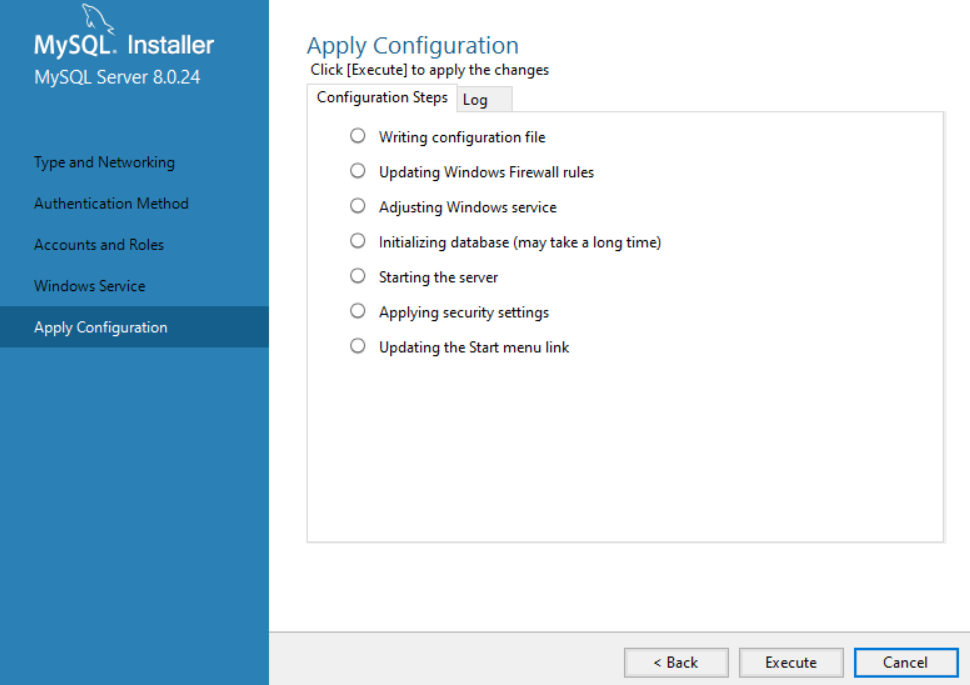Select the Updating the Start menu link indicator
Viewport: 970px width, 685px height.
358,346
